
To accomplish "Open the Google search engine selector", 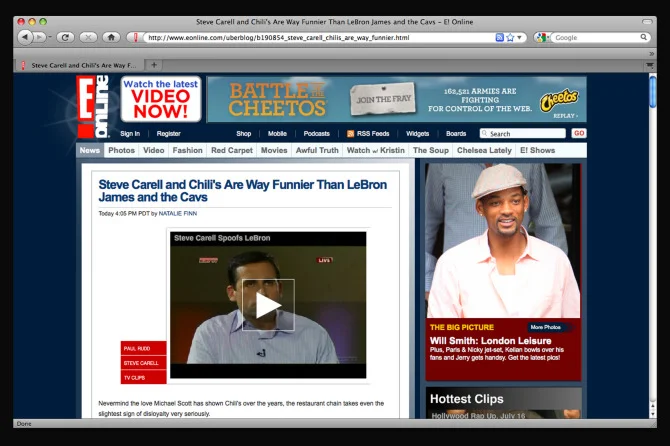I will (x=543, y=38).
